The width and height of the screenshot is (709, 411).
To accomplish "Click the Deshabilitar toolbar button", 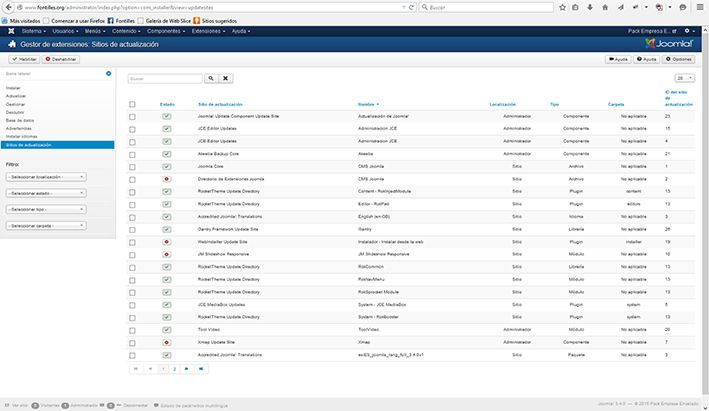I will tap(61, 59).
